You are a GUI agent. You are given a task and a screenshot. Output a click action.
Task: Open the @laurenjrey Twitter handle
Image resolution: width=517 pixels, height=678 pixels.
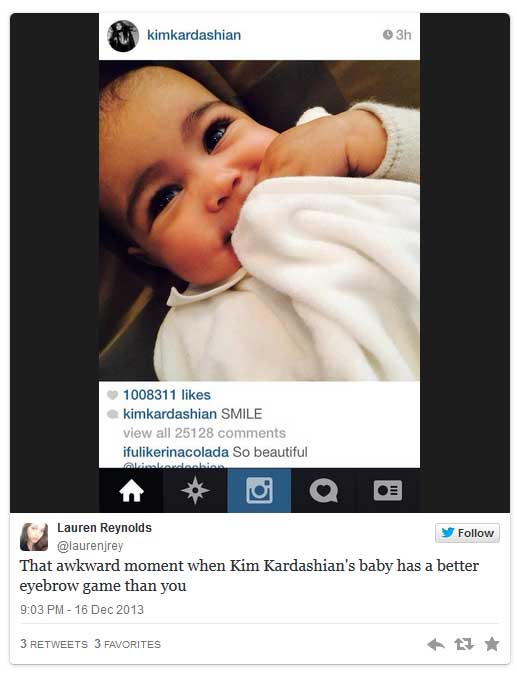click(90, 546)
